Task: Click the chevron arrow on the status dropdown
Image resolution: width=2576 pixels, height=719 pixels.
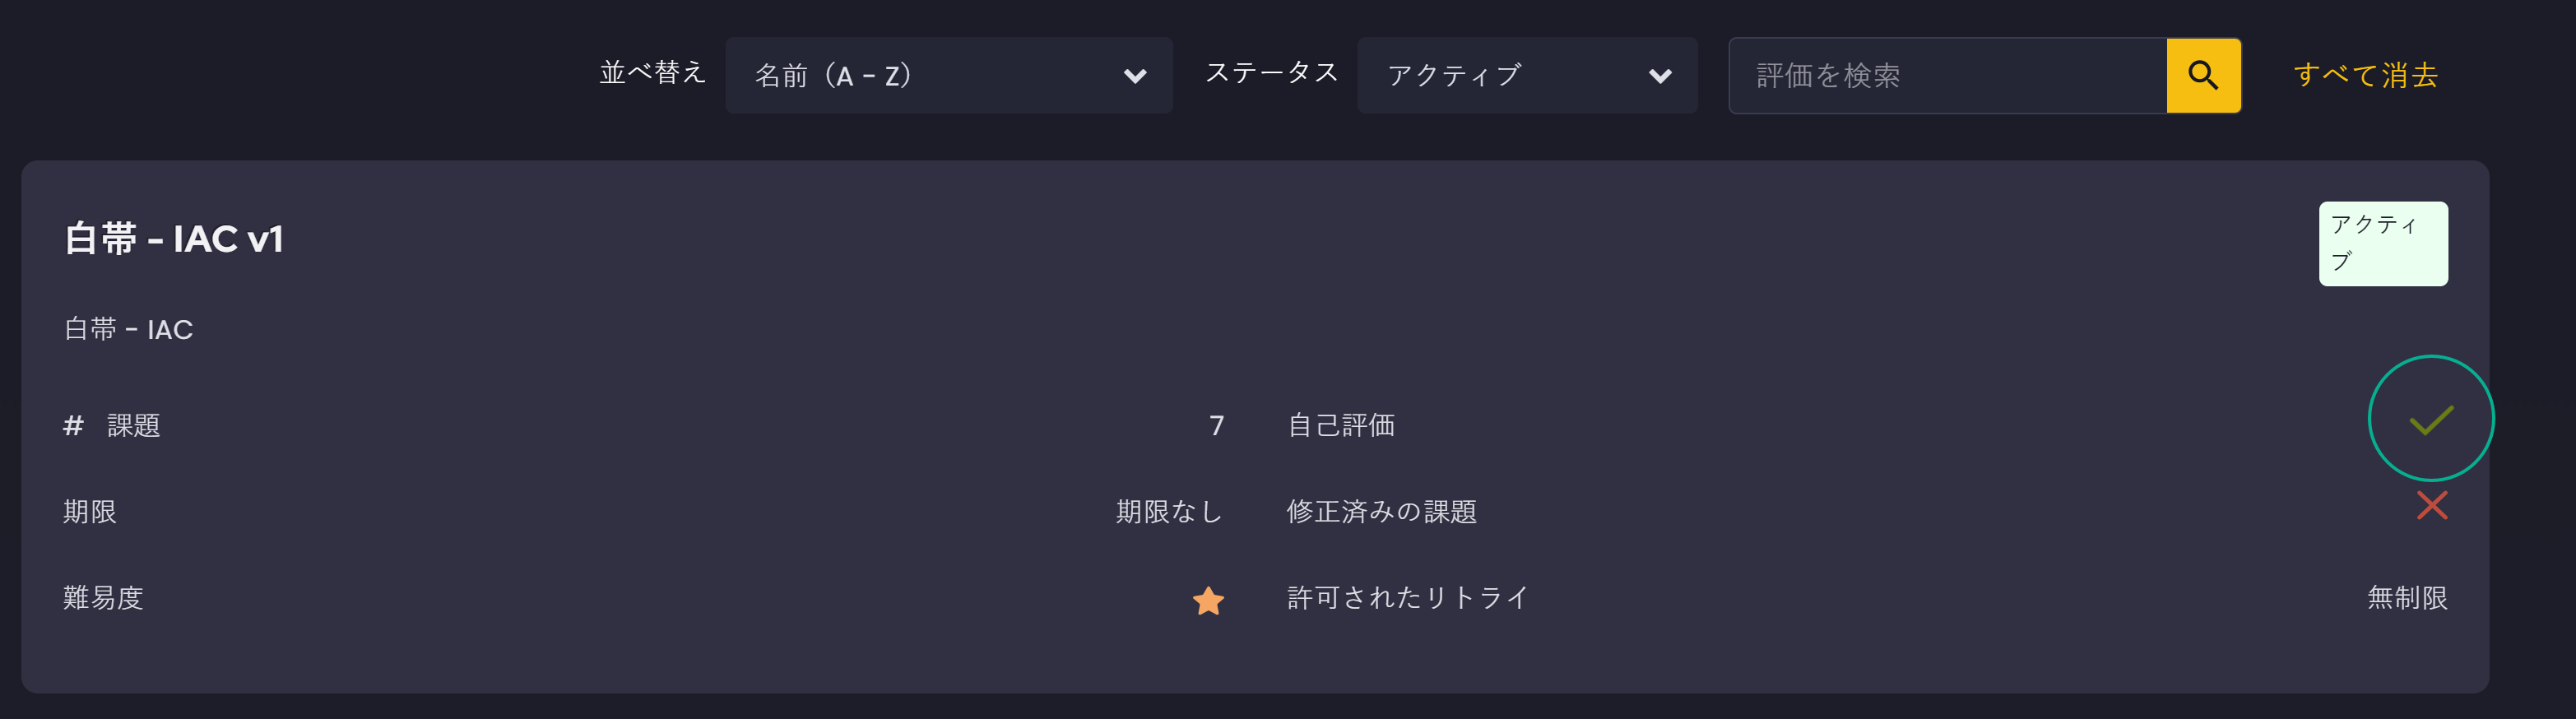Action: click(1660, 76)
